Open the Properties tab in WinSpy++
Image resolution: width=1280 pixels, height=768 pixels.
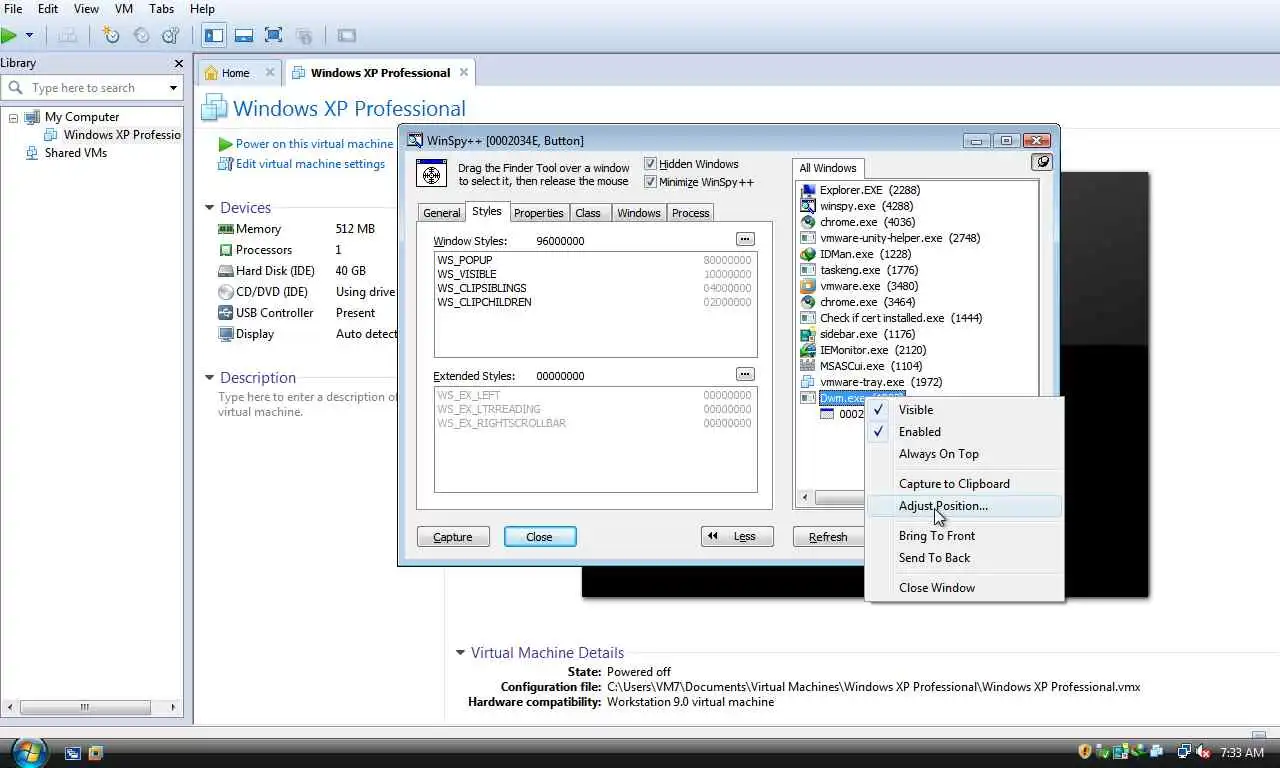pos(539,213)
